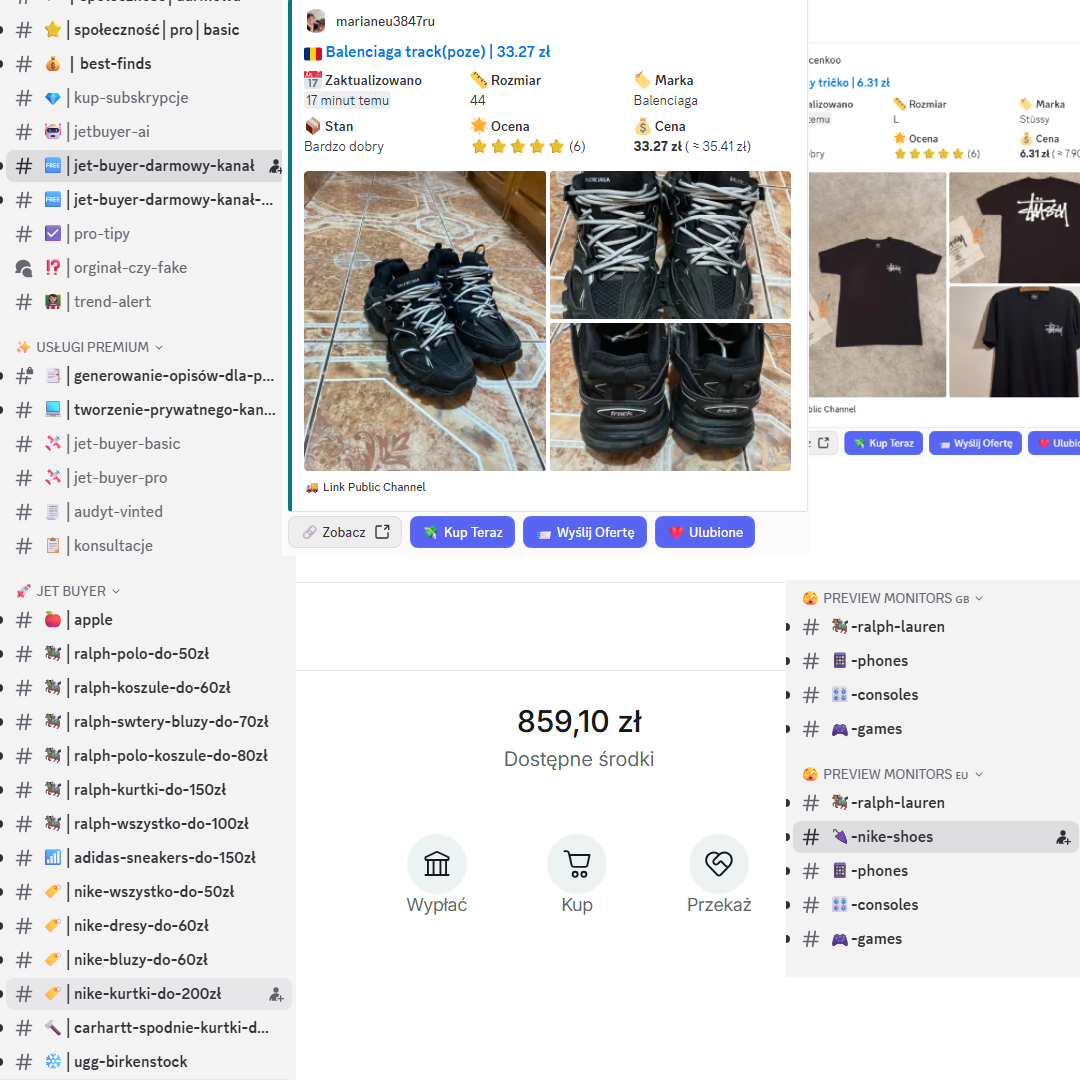Click add-member icon on -nike-shoes channel
Screen dimensions: 1080x1080
pos(1063,837)
